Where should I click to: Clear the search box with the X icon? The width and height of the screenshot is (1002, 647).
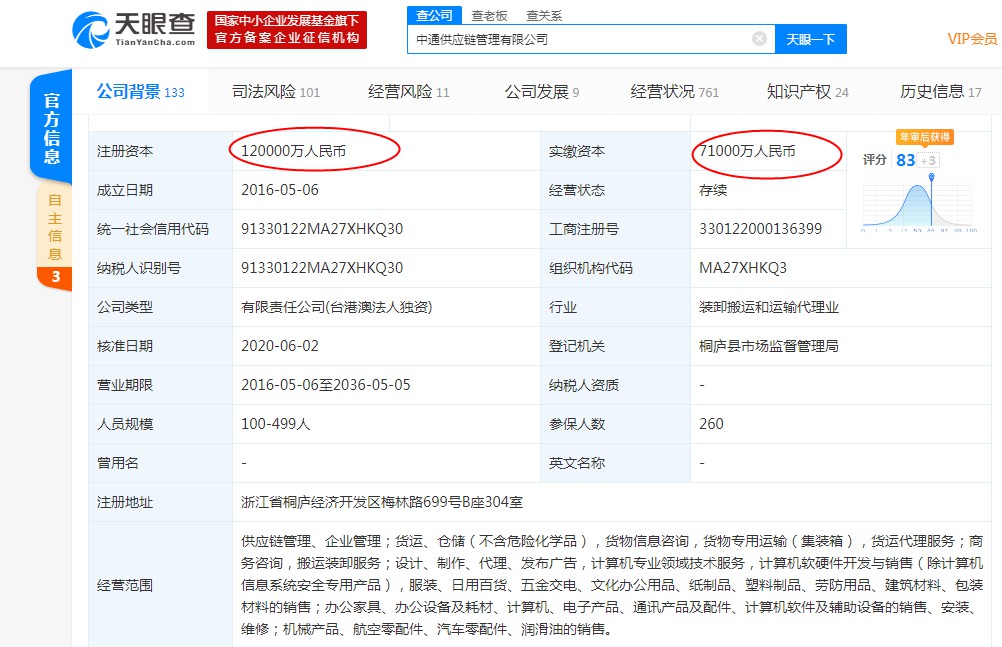point(759,39)
